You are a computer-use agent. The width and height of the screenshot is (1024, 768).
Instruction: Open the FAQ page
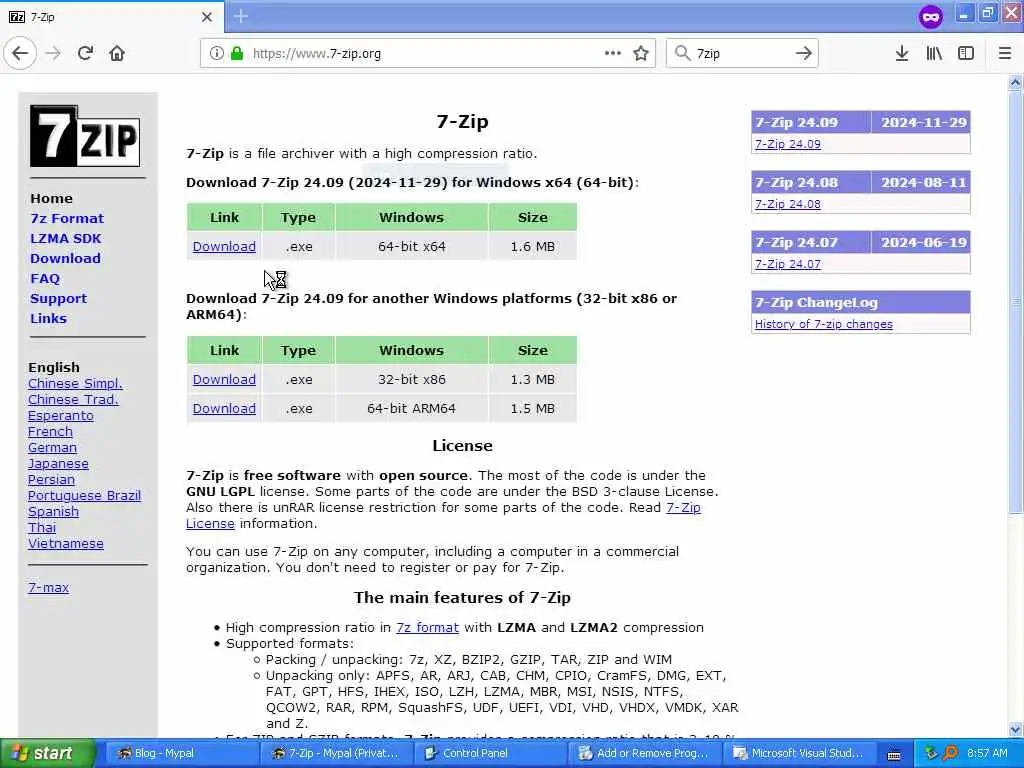click(x=45, y=279)
